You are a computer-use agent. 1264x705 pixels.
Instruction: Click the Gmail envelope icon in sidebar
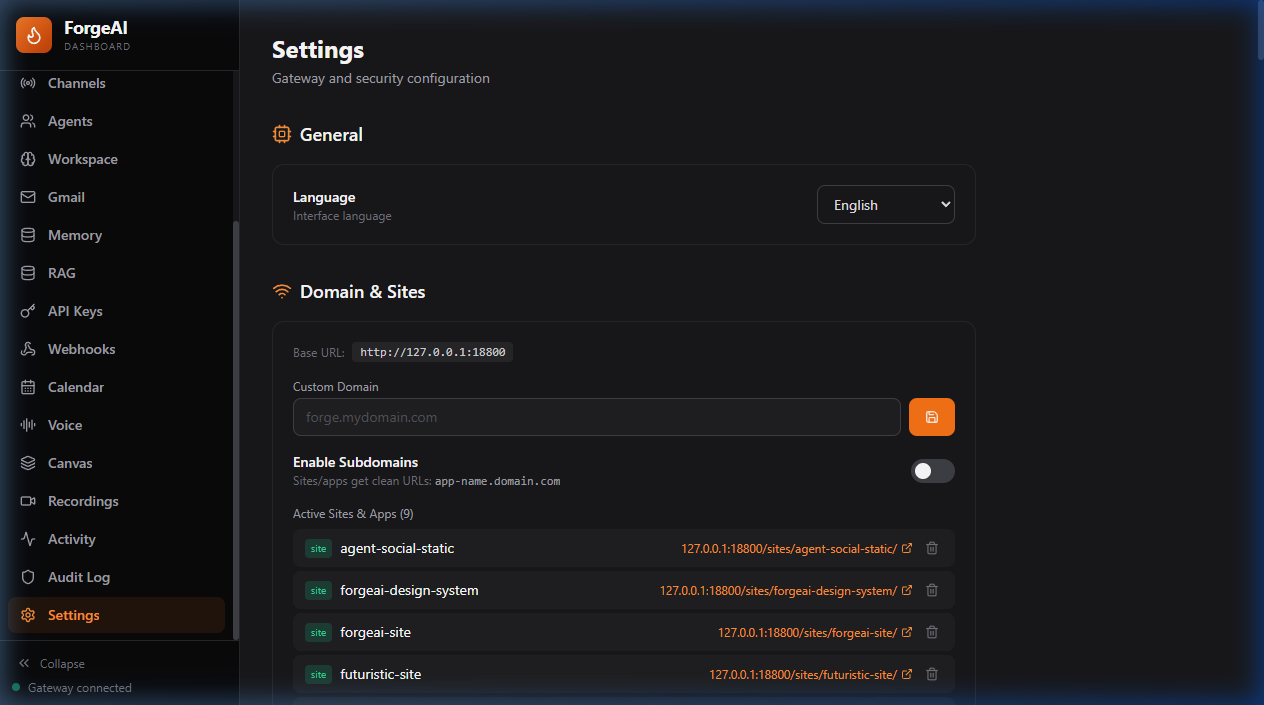(28, 197)
